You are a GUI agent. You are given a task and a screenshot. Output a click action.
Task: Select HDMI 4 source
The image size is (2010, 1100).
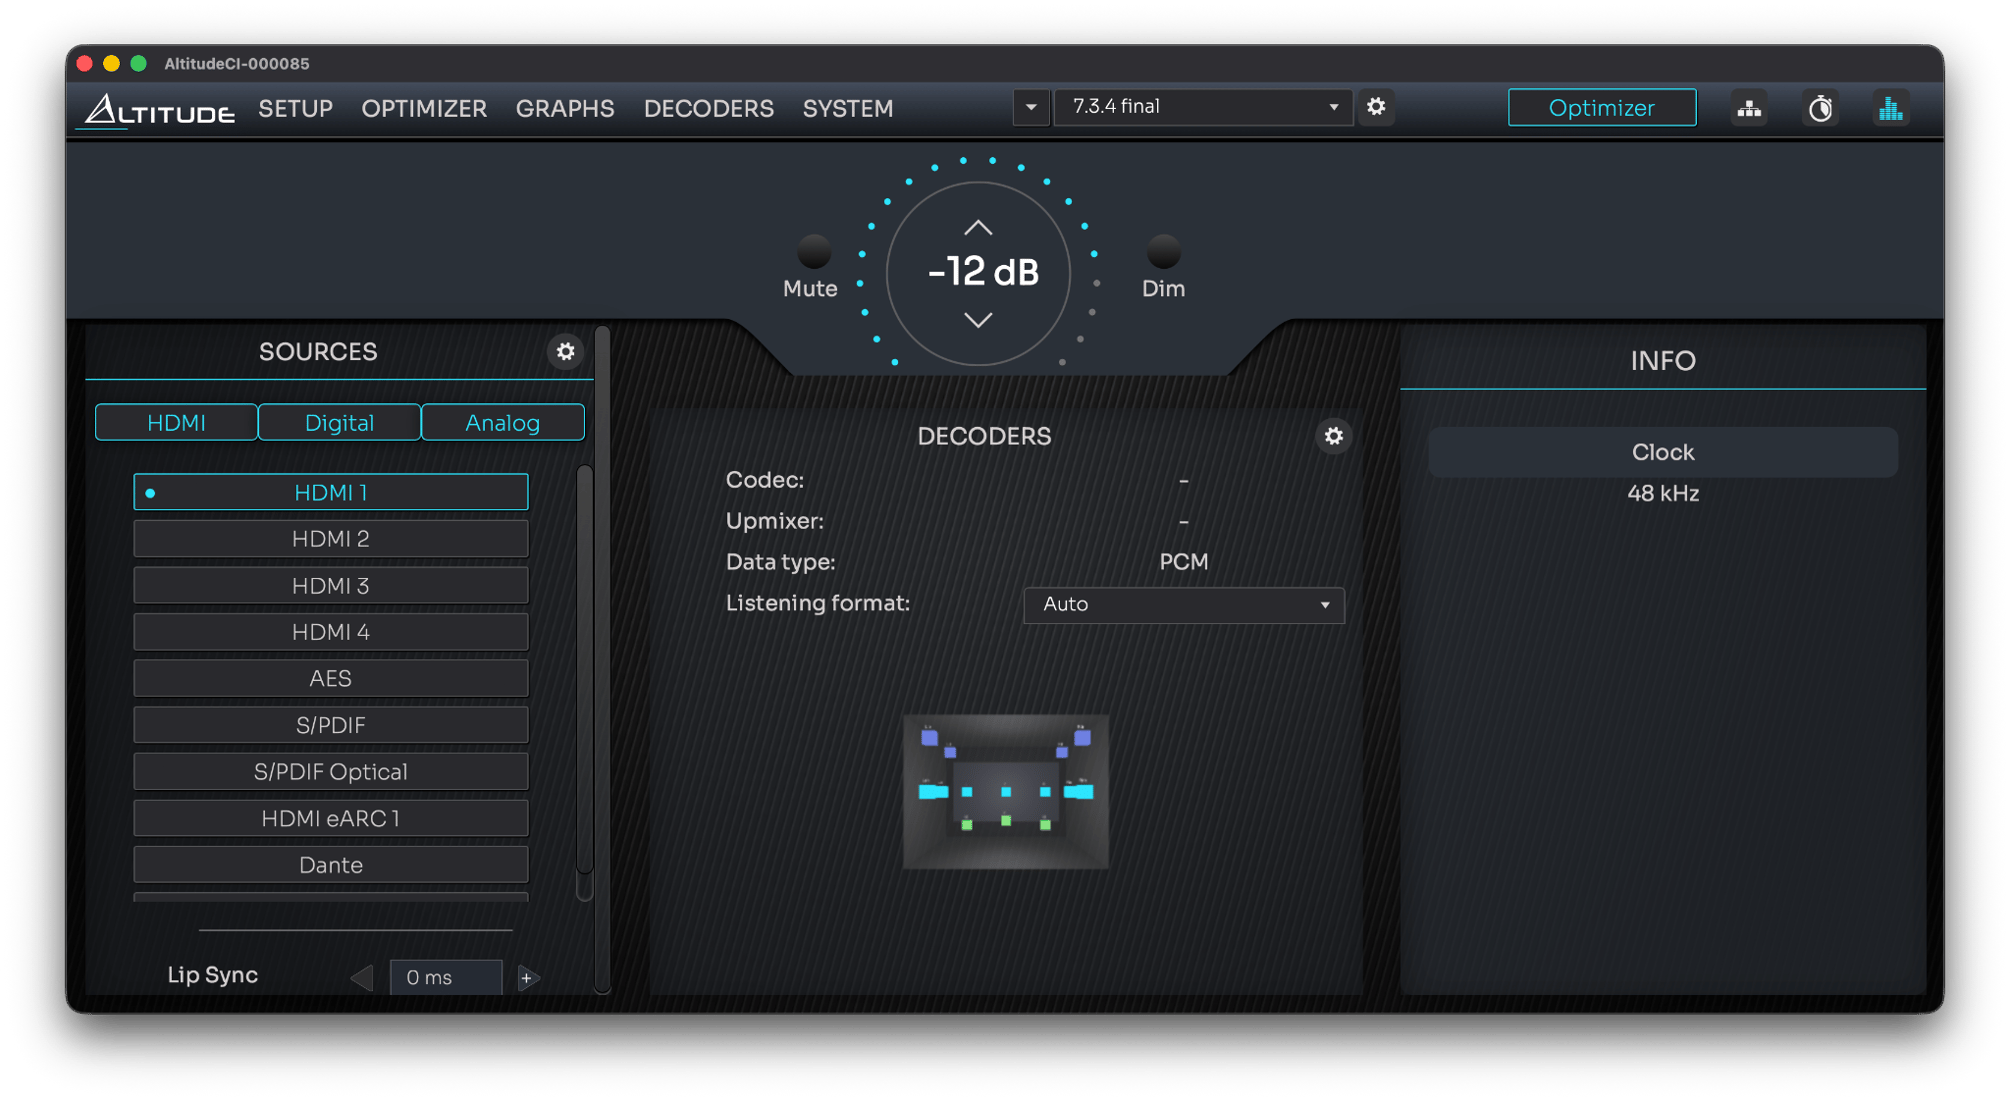coord(331,632)
